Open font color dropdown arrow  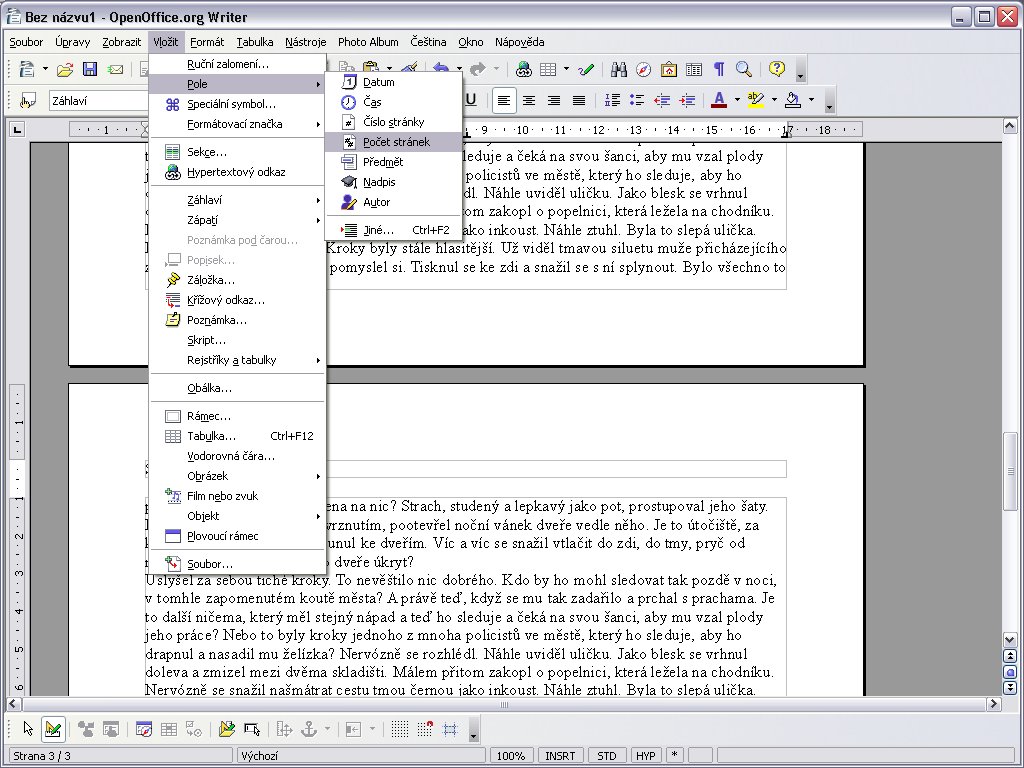pos(737,100)
